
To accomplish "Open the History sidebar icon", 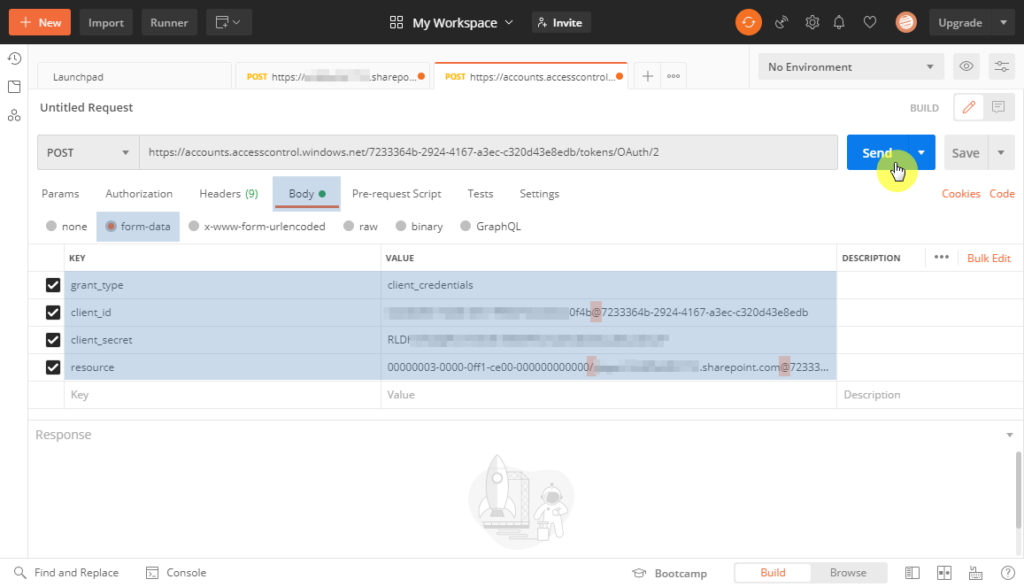I will (14, 59).
